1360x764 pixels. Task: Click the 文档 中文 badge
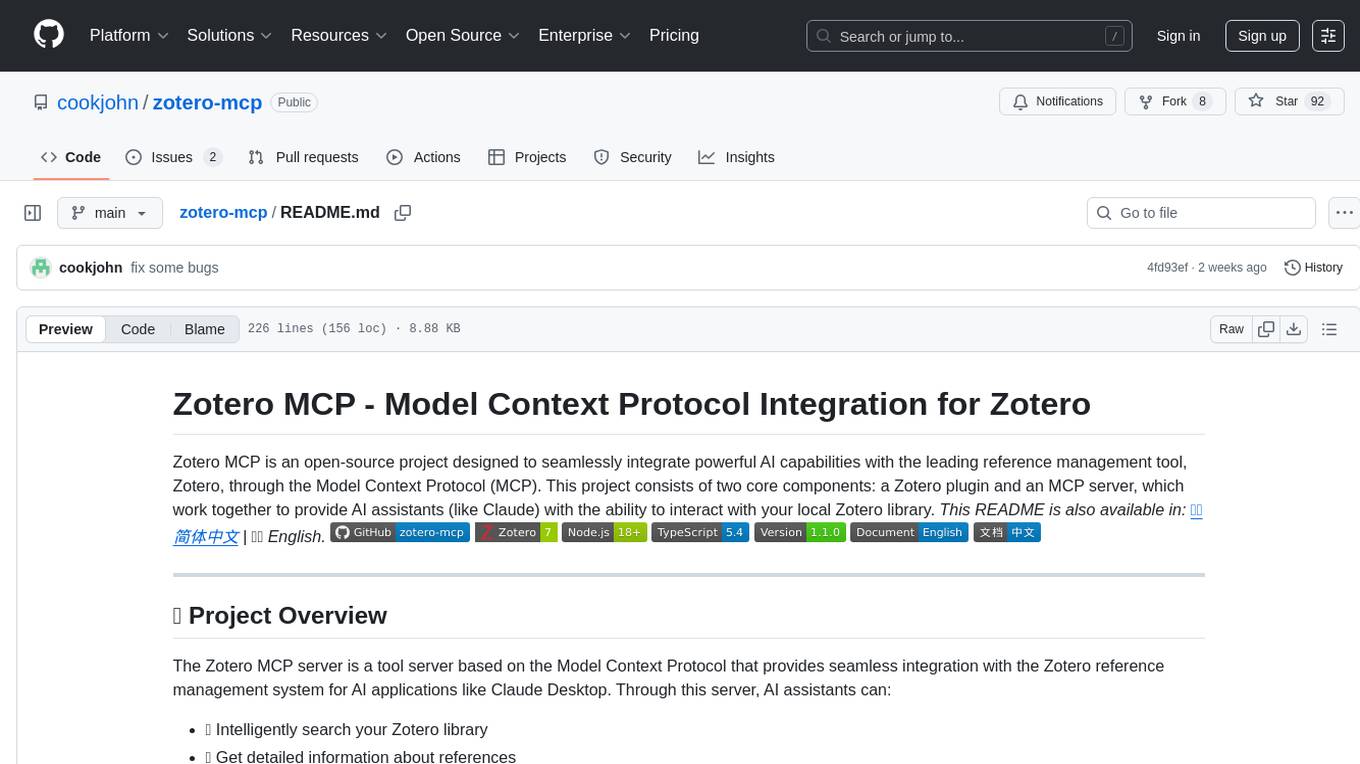click(1007, 532)
